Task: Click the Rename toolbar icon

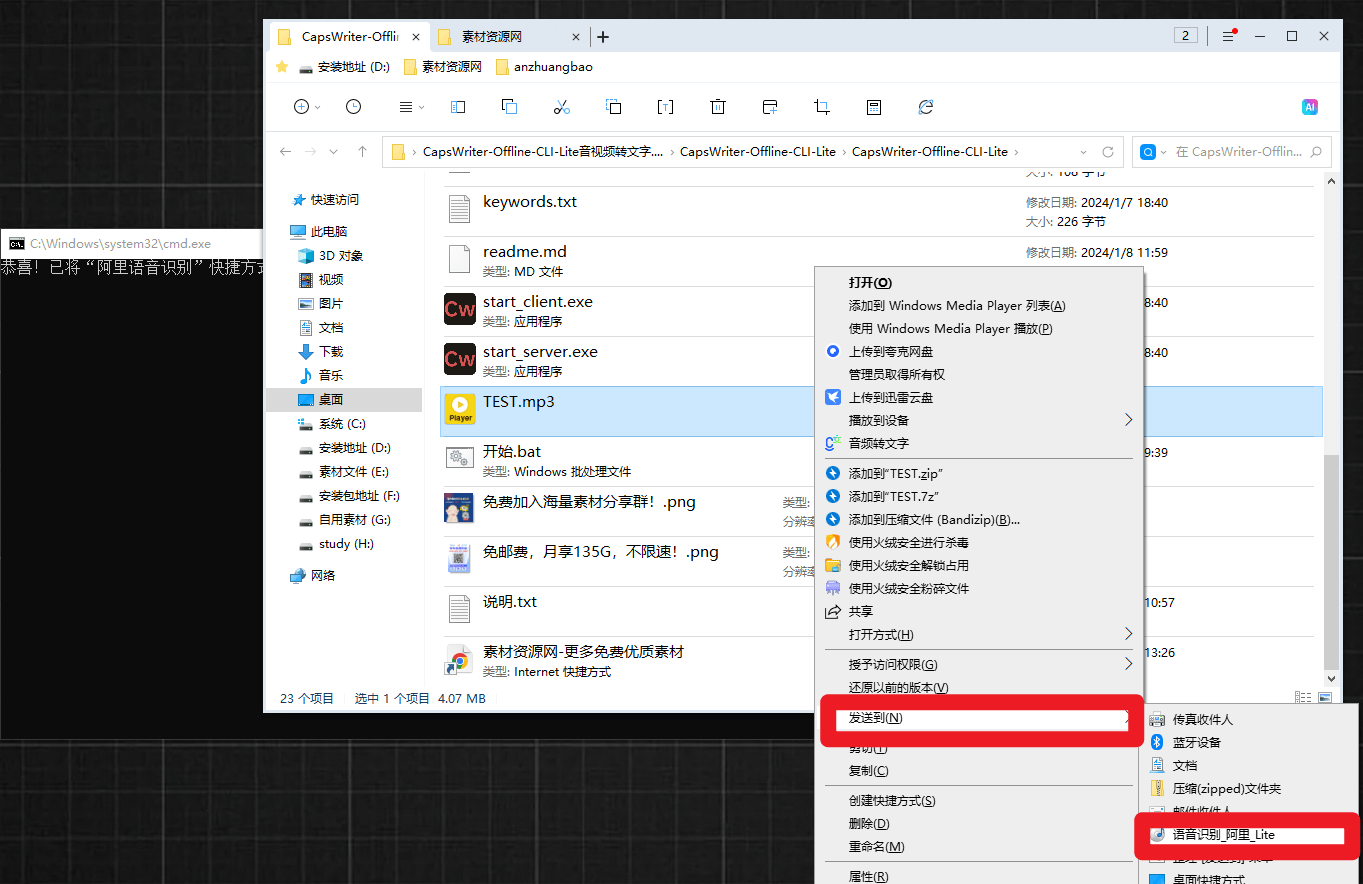Action: pyautogui.click(x=665, y=107)
